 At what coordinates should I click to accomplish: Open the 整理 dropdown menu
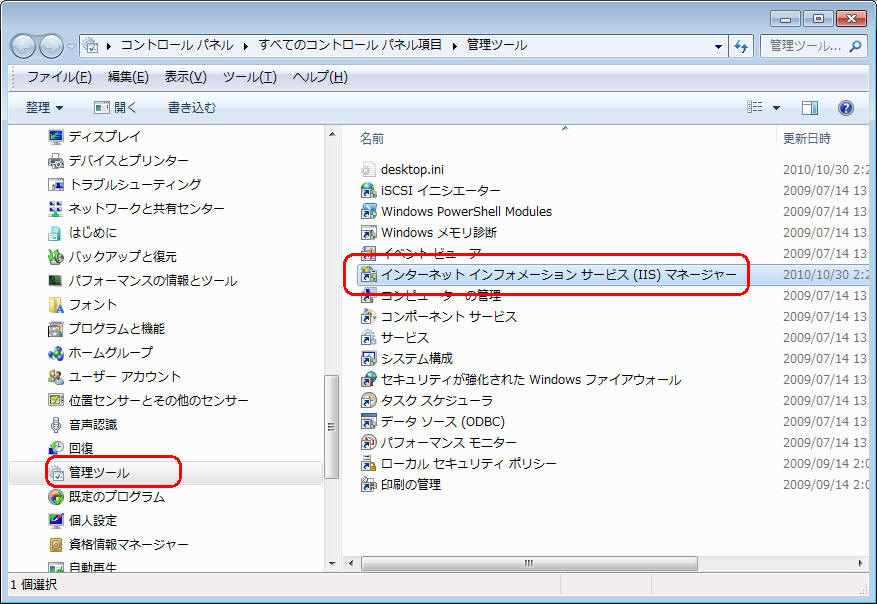coord(45,108)
